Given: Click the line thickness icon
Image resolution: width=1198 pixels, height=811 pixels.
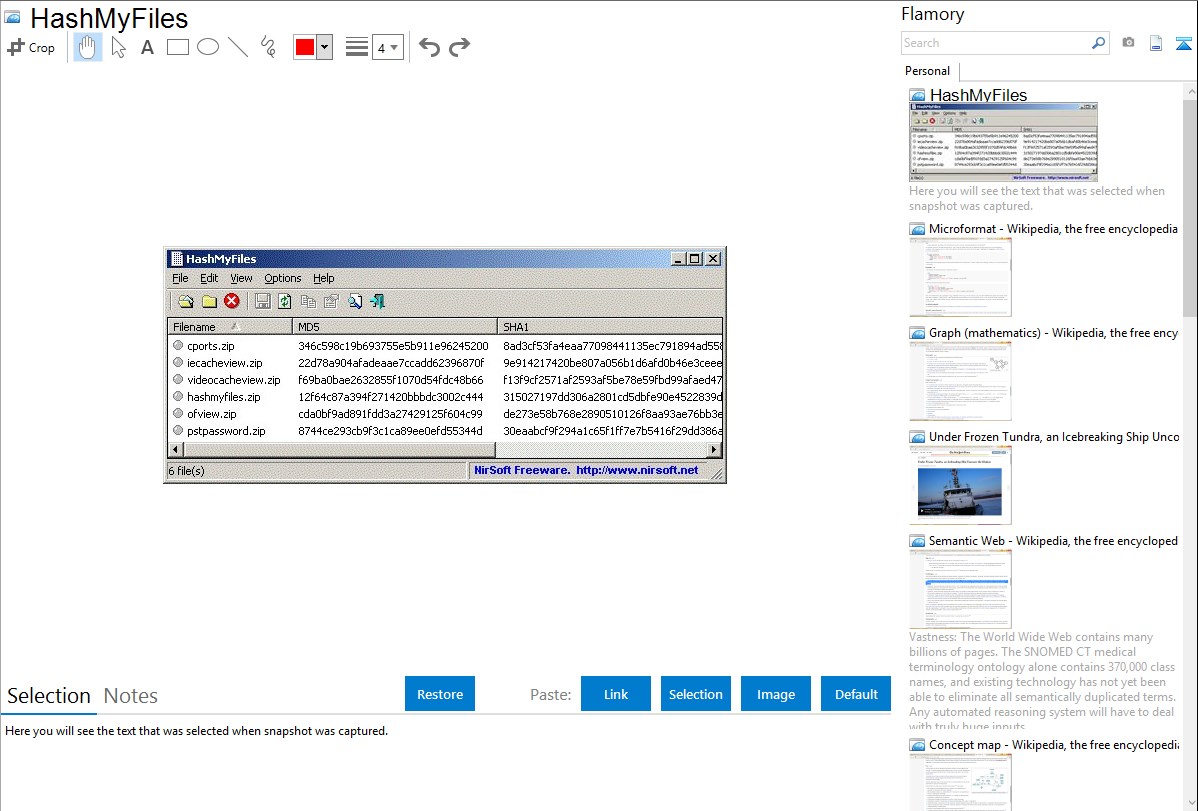Looking at the screenshot, I should point(357,47).
